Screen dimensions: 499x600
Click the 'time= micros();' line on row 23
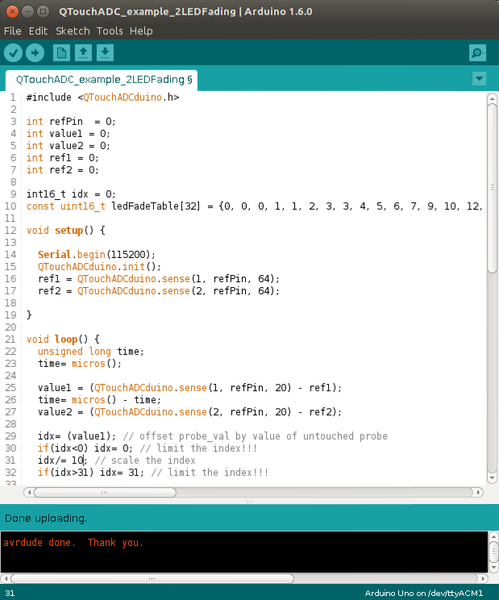tap(80, 364)
